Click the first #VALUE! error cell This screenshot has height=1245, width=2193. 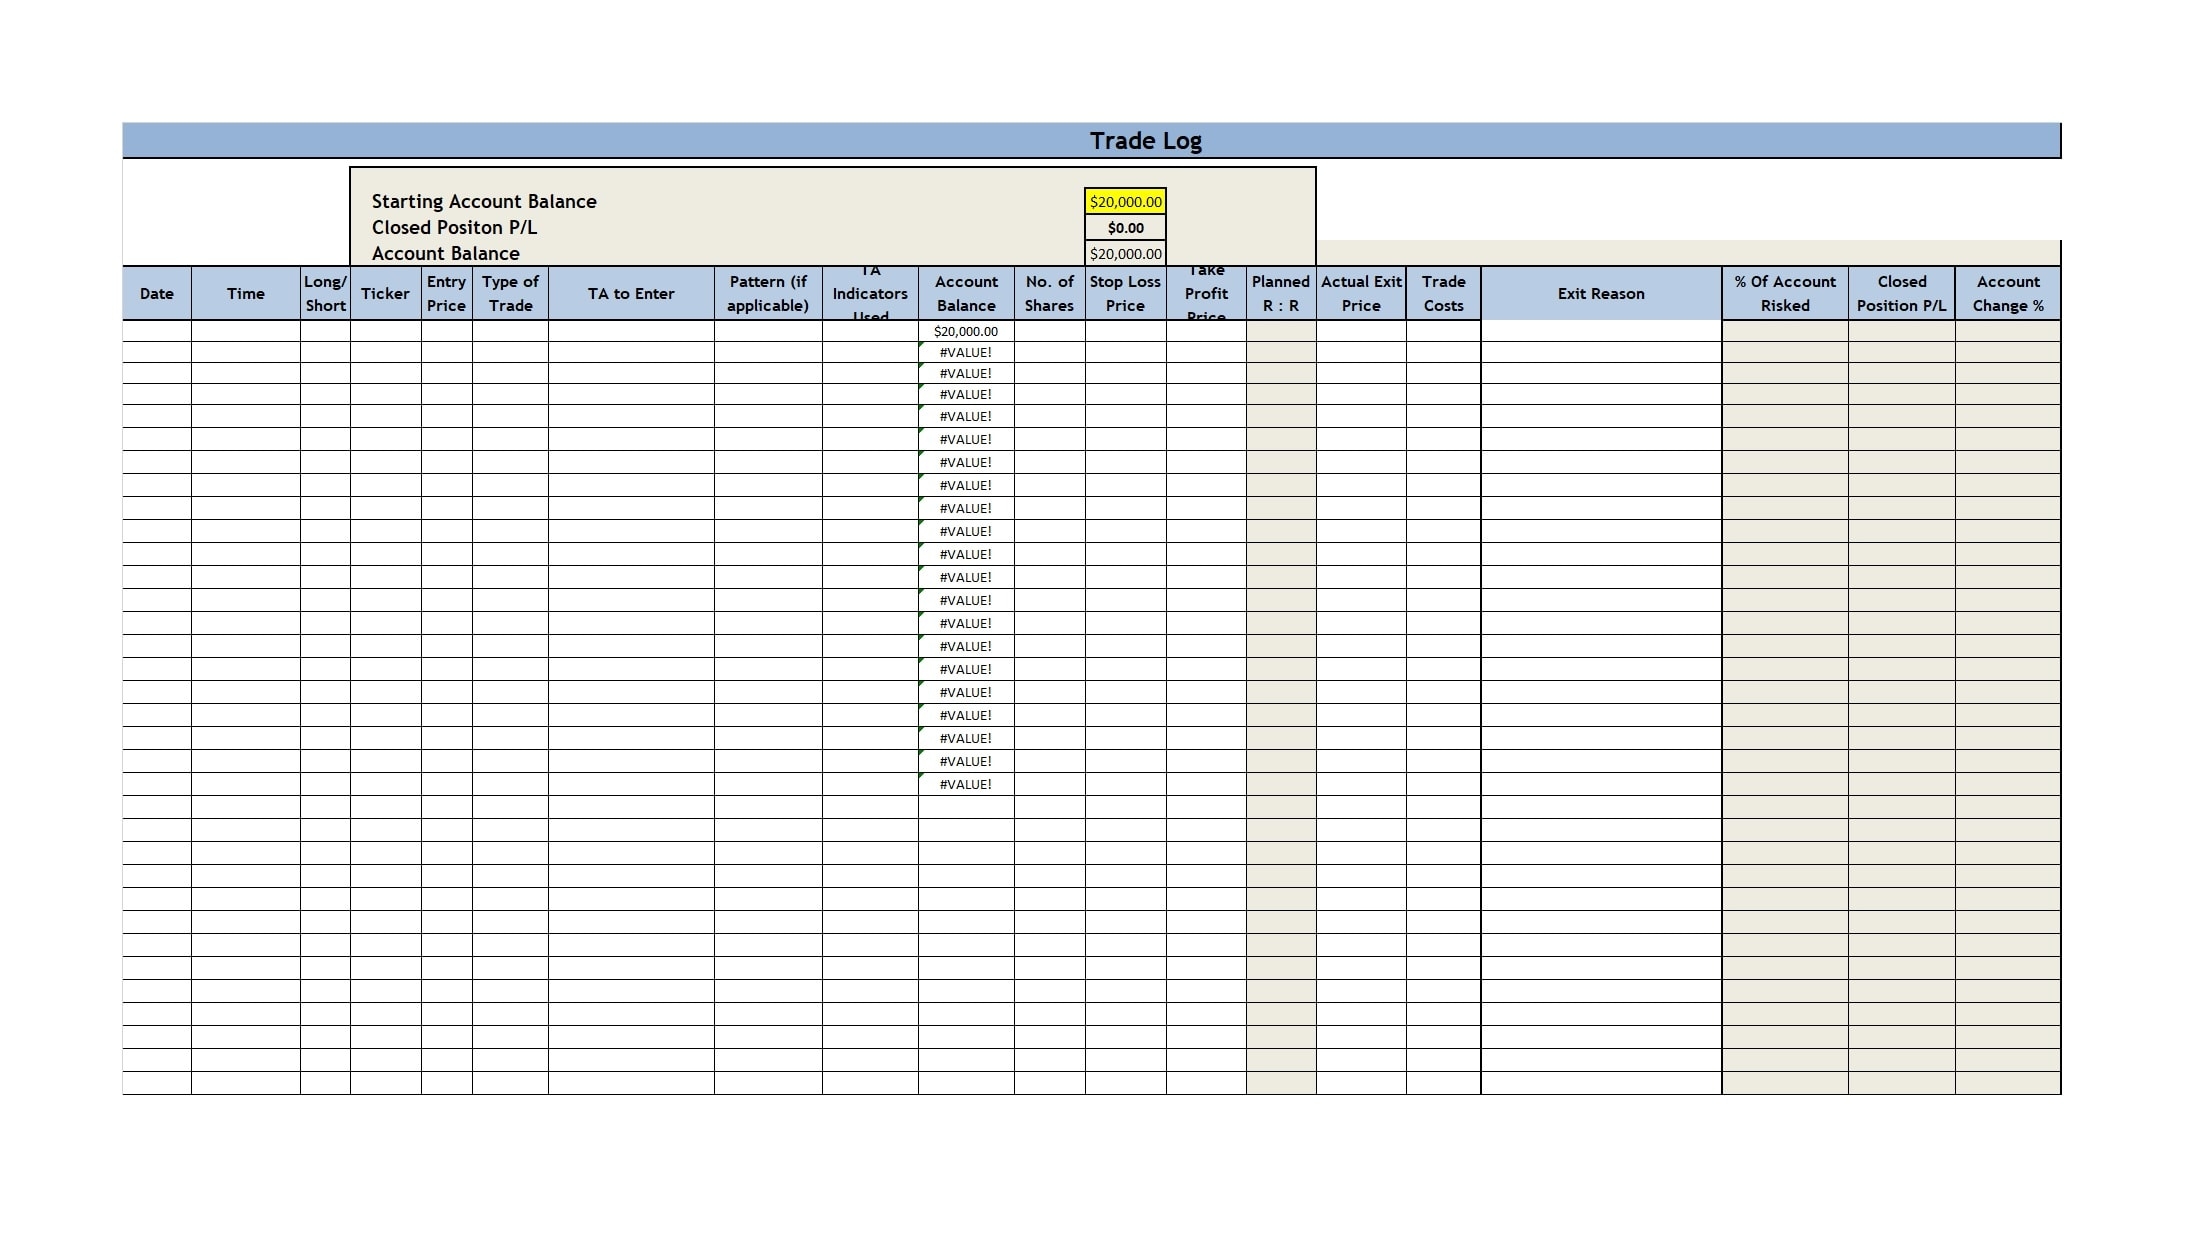point(965,351)
